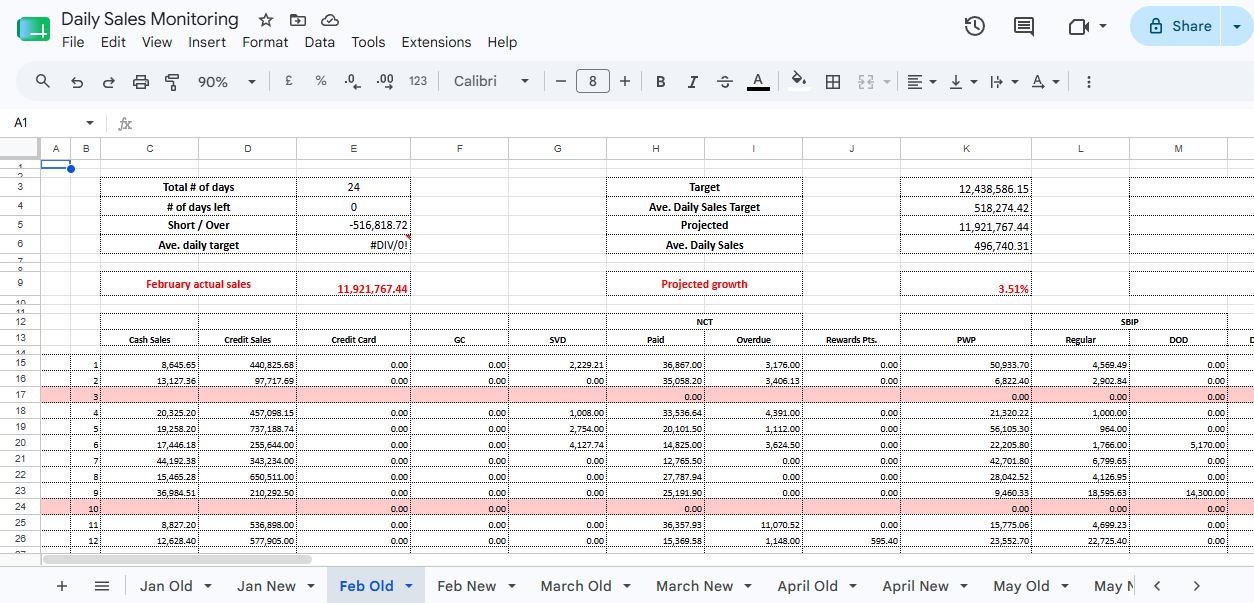This screenshot has height=603, width=1254.
Task: Open the Calibri font dropdown
Action: tap(491, 82)
